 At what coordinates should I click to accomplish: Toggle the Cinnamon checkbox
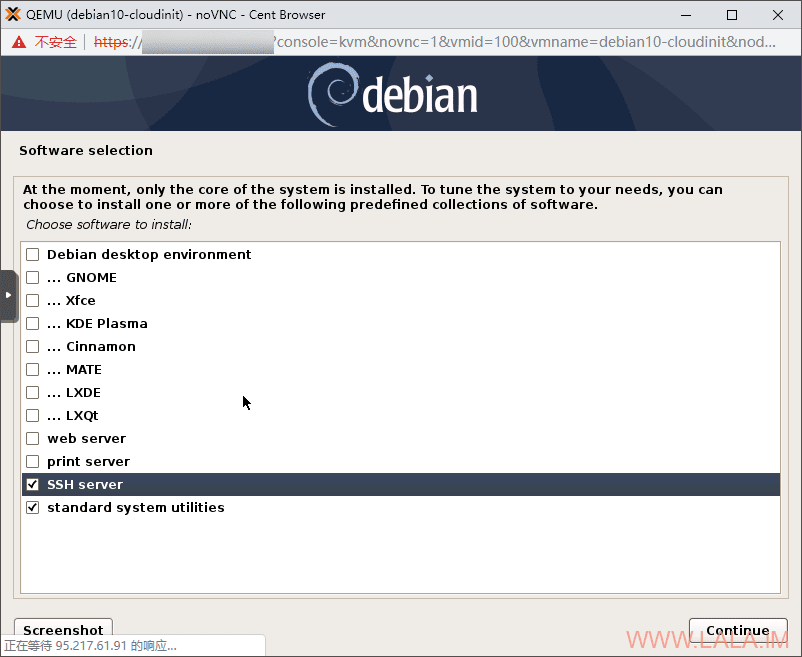coord(33,347)
